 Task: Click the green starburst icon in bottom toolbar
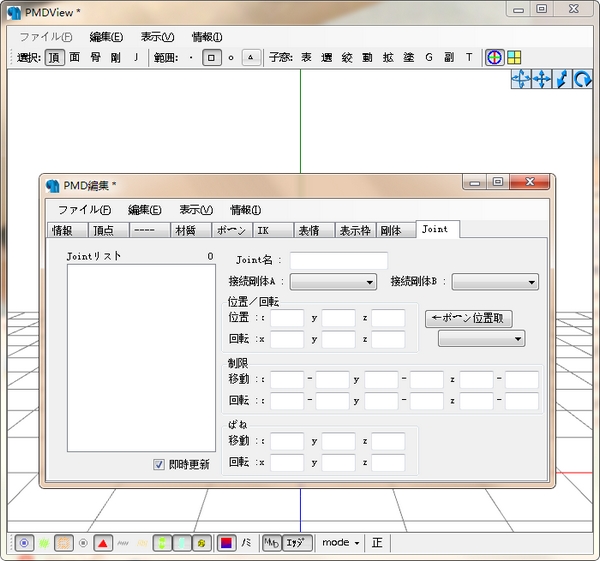pos(43,543)
